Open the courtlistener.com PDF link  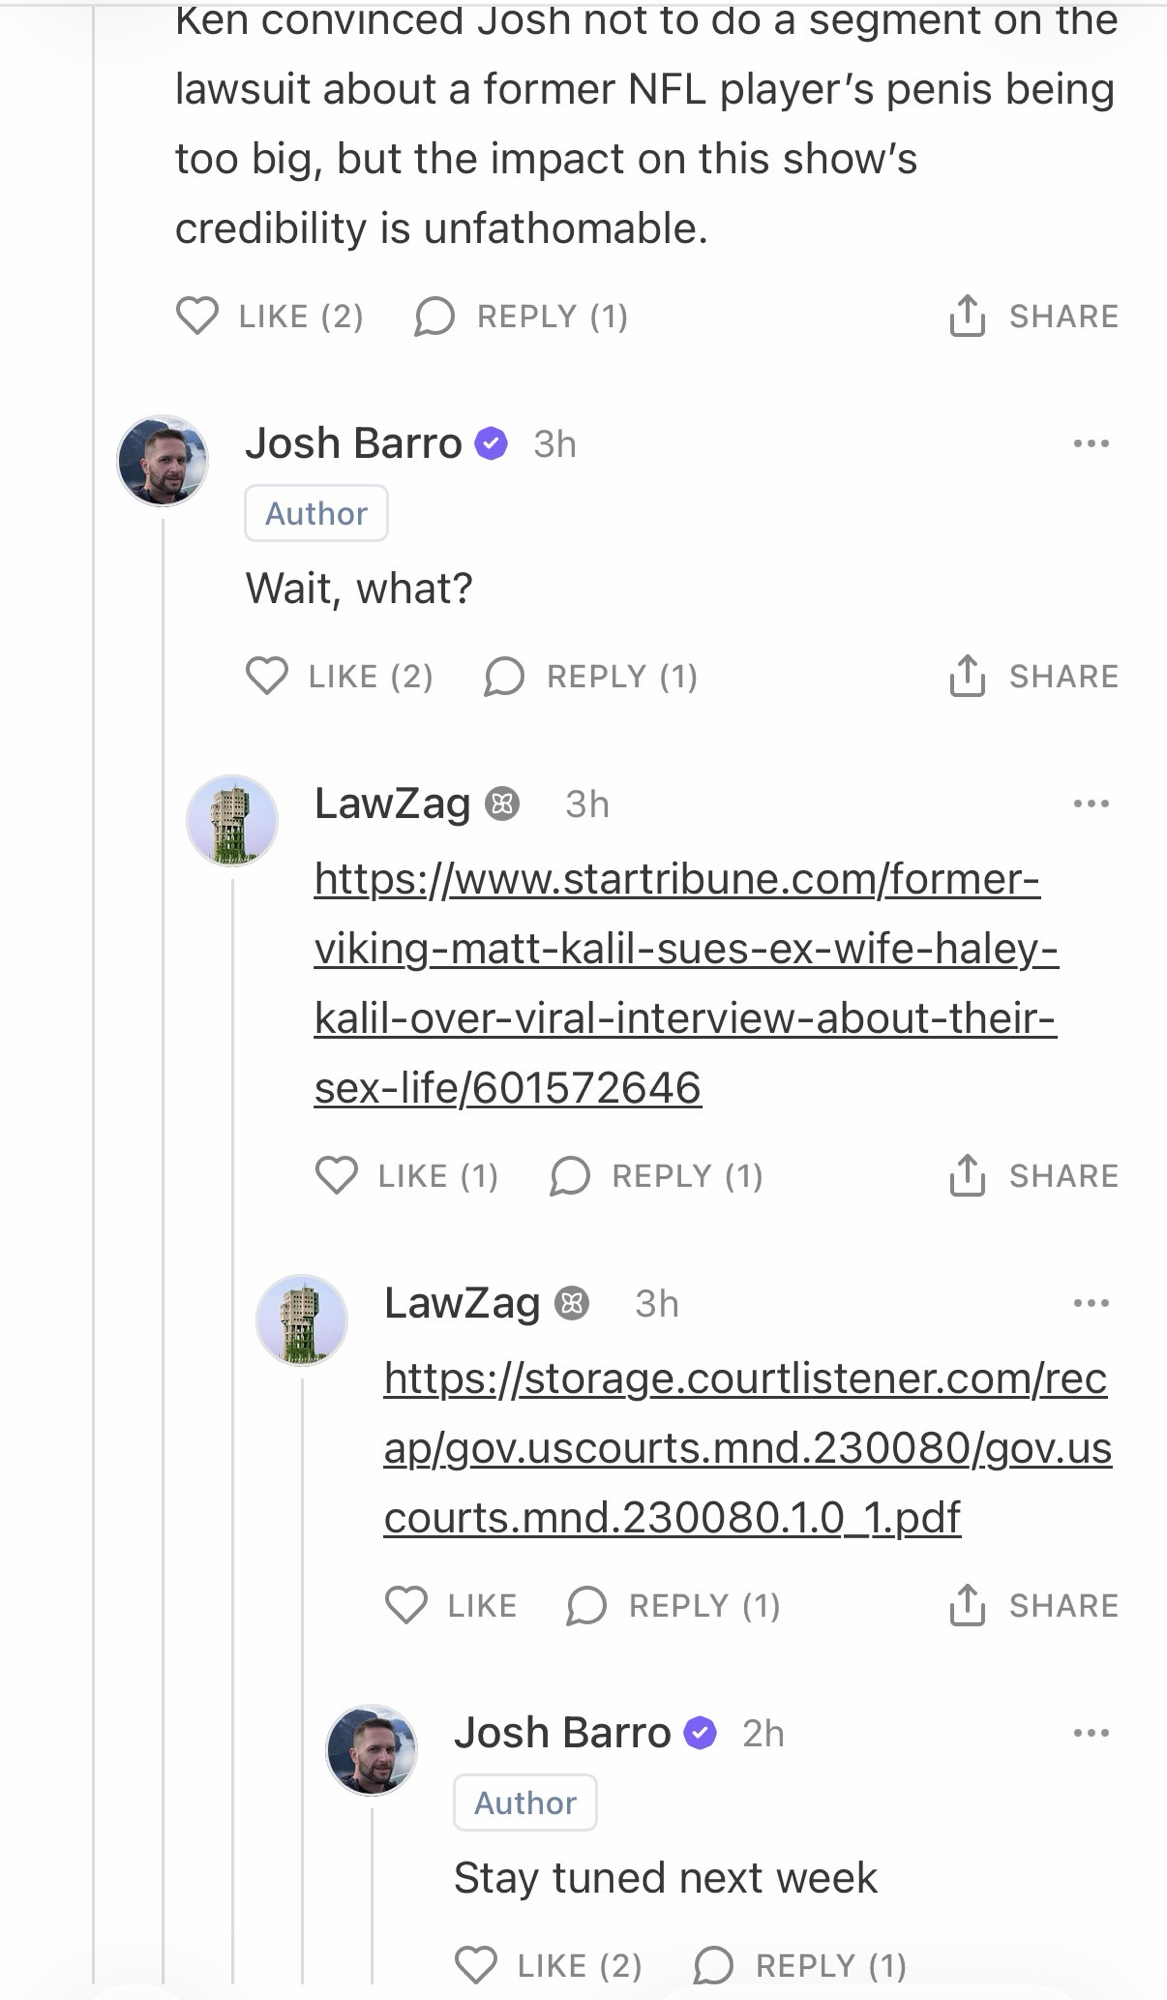click(x=747, y=1448)
